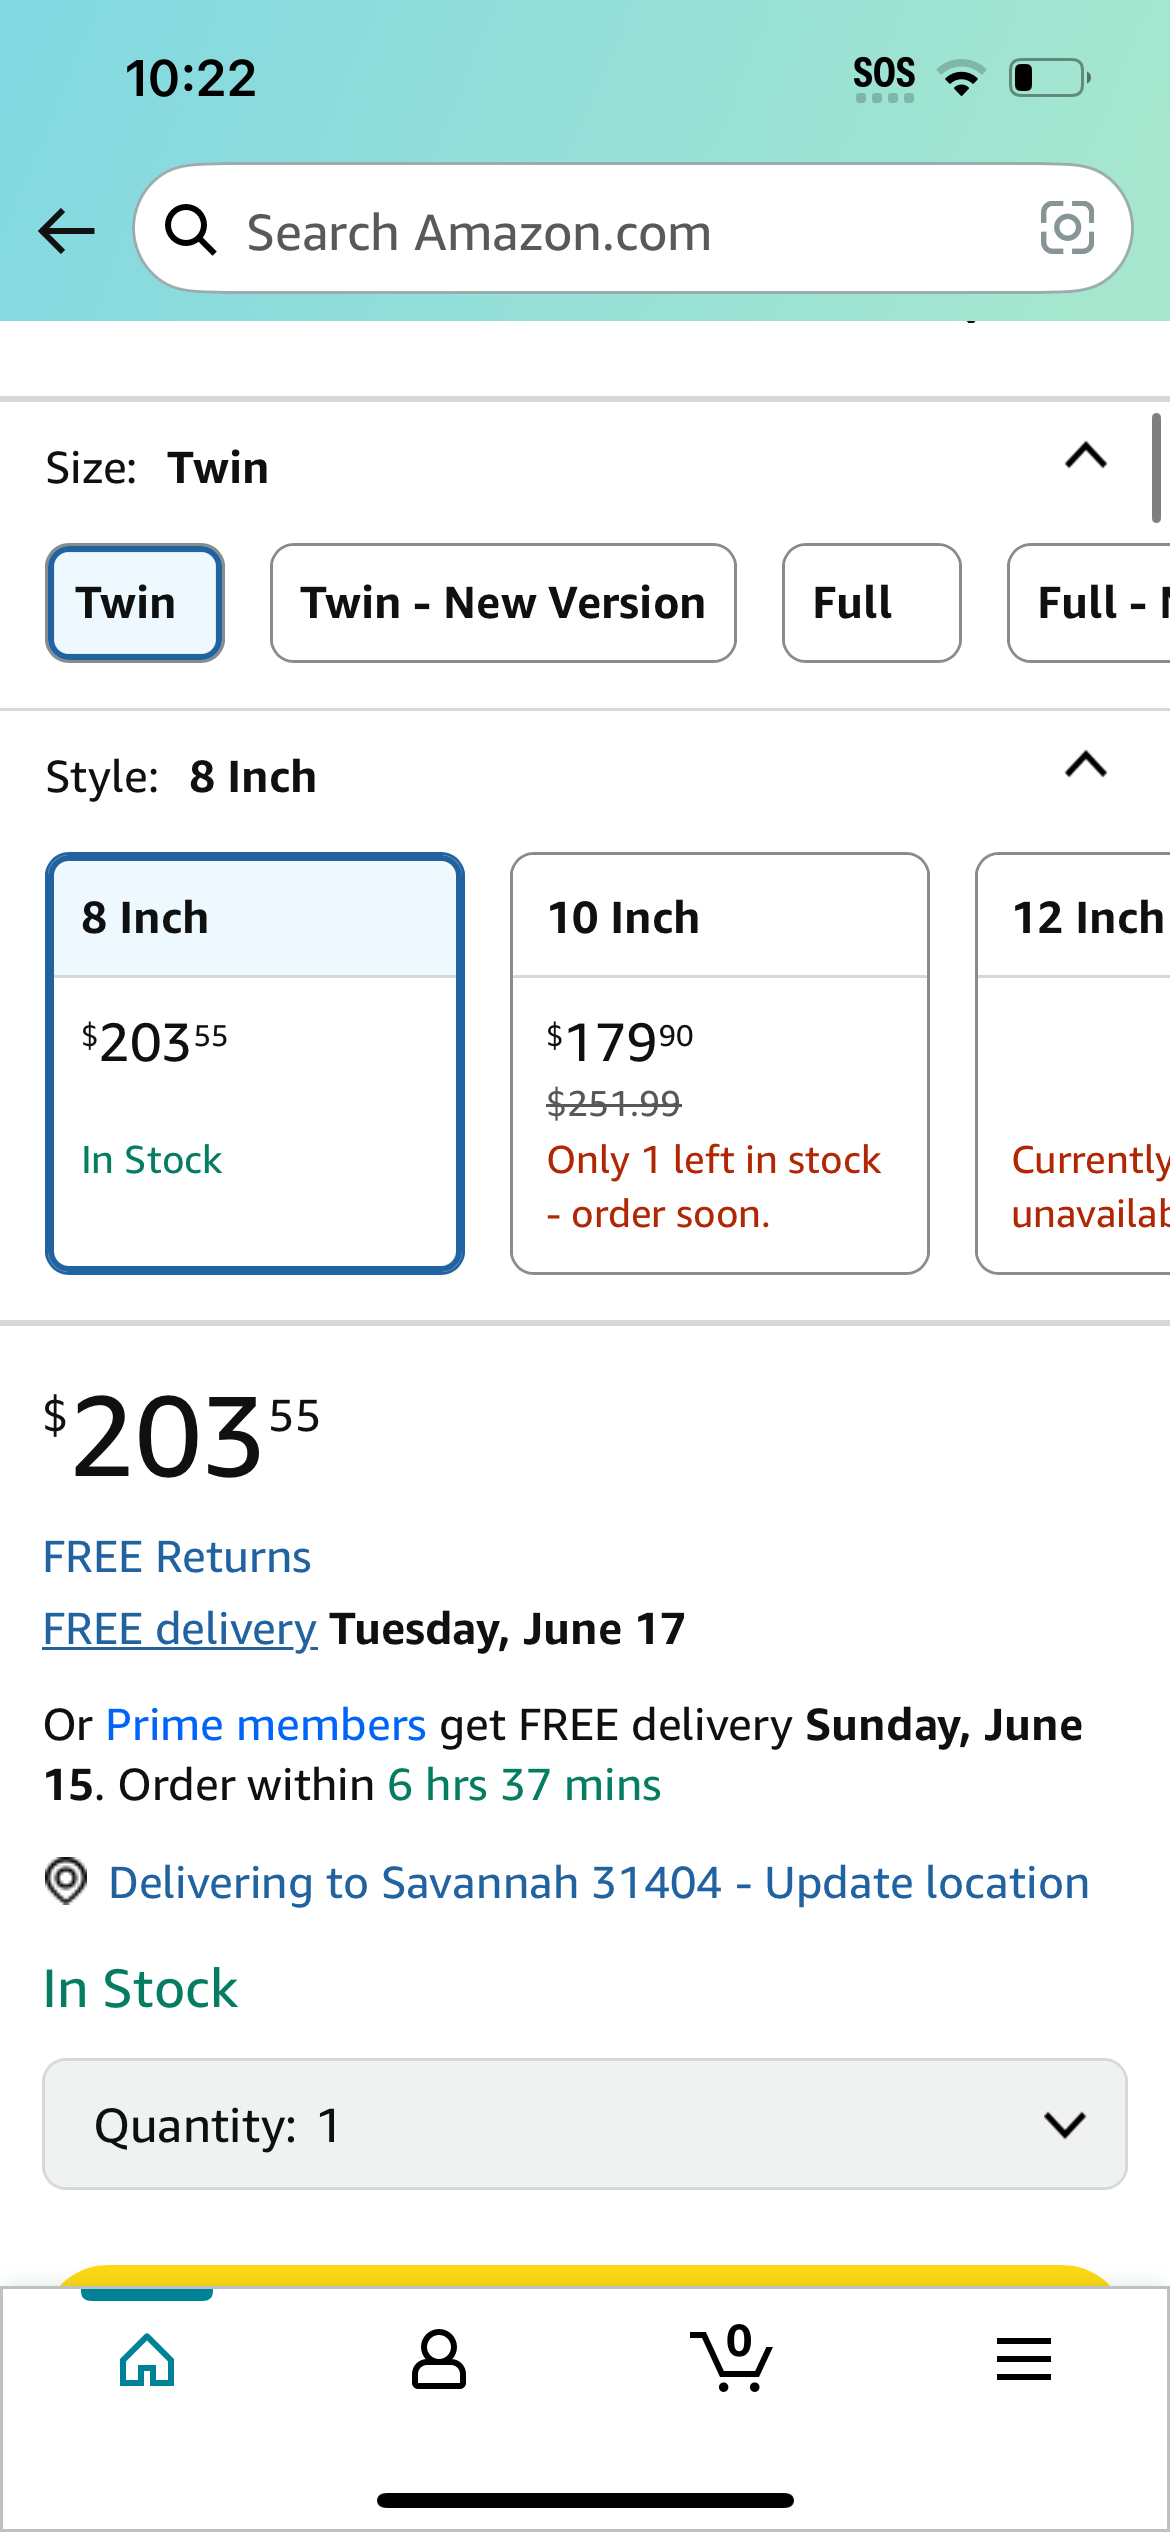
Task: Open the account profile icon
Action: pos(438,2360)
